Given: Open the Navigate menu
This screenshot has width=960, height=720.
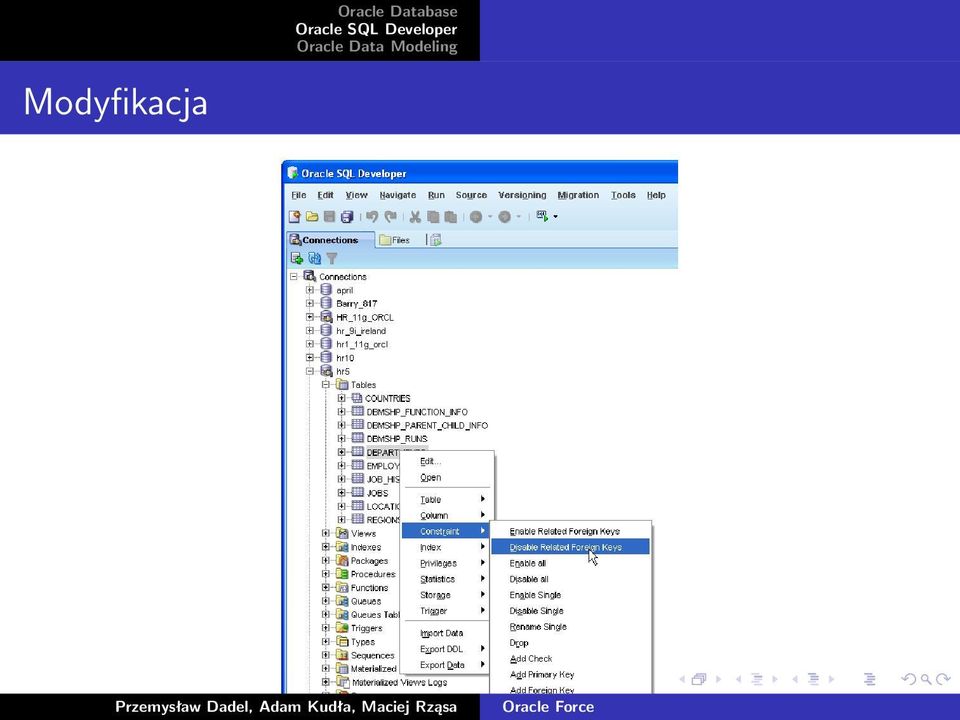Looking at the screenshot, I should [x=397, y=195].
